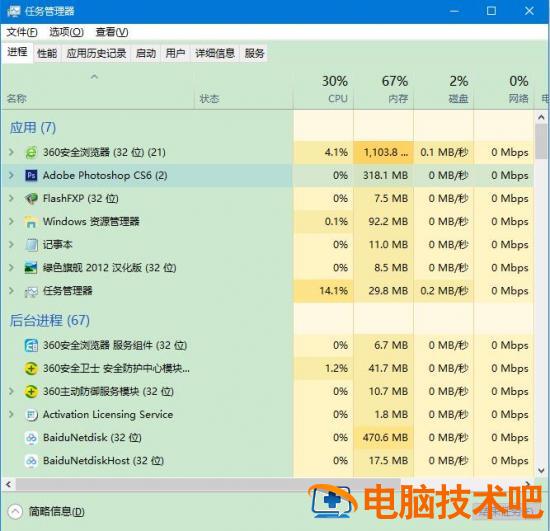Viewport: 550px width, 531px height.
Task: Open the 文件(F) menu
Action: (22, 32)
